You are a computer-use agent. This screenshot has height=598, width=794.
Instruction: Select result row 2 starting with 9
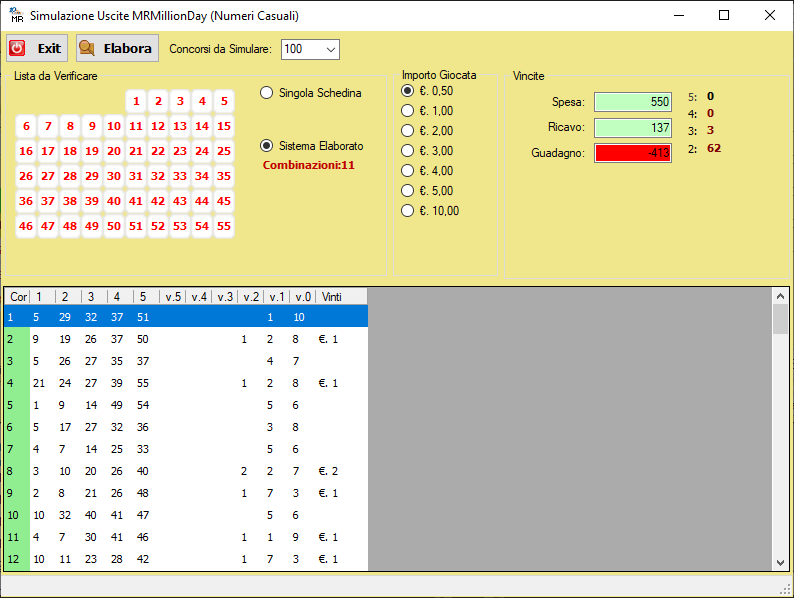(186, 339)
